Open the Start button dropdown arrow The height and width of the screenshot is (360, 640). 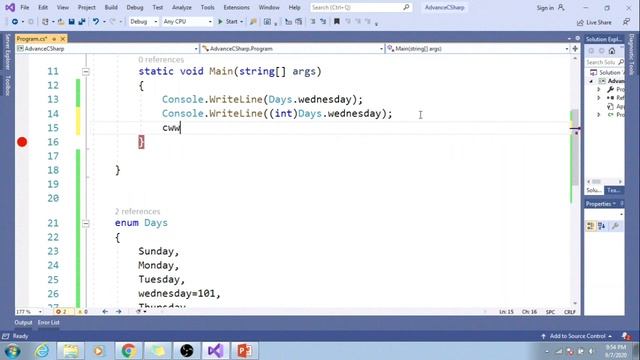(241, 22)
